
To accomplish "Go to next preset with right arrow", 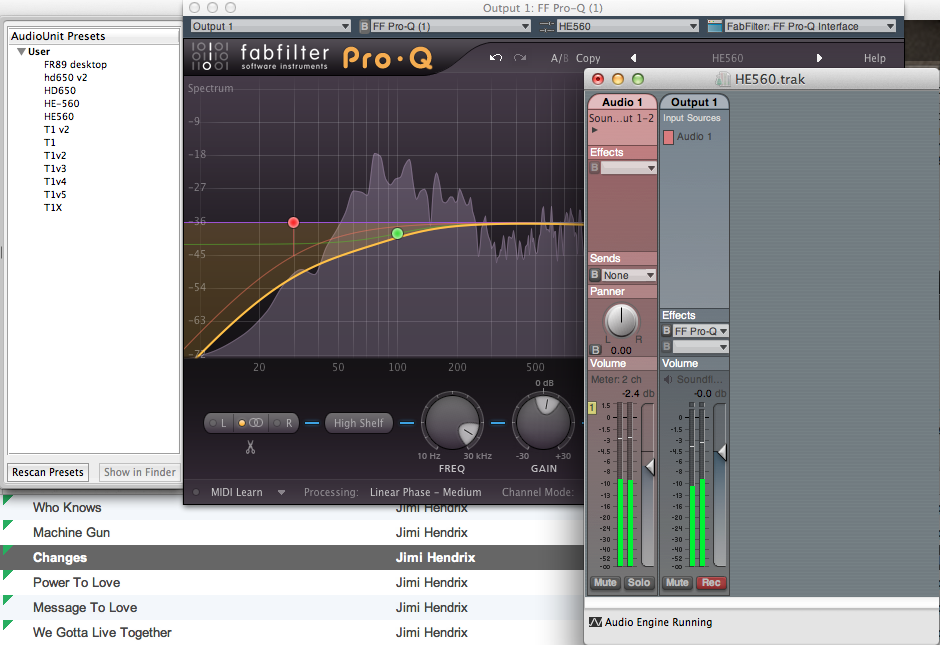I will (x=820, y=58).
